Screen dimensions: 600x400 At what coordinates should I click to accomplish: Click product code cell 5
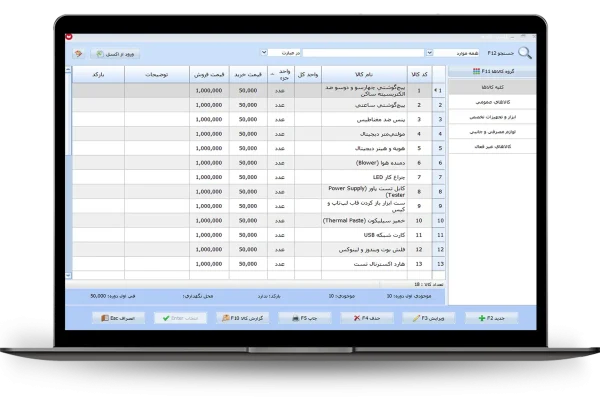click(419, 148)
